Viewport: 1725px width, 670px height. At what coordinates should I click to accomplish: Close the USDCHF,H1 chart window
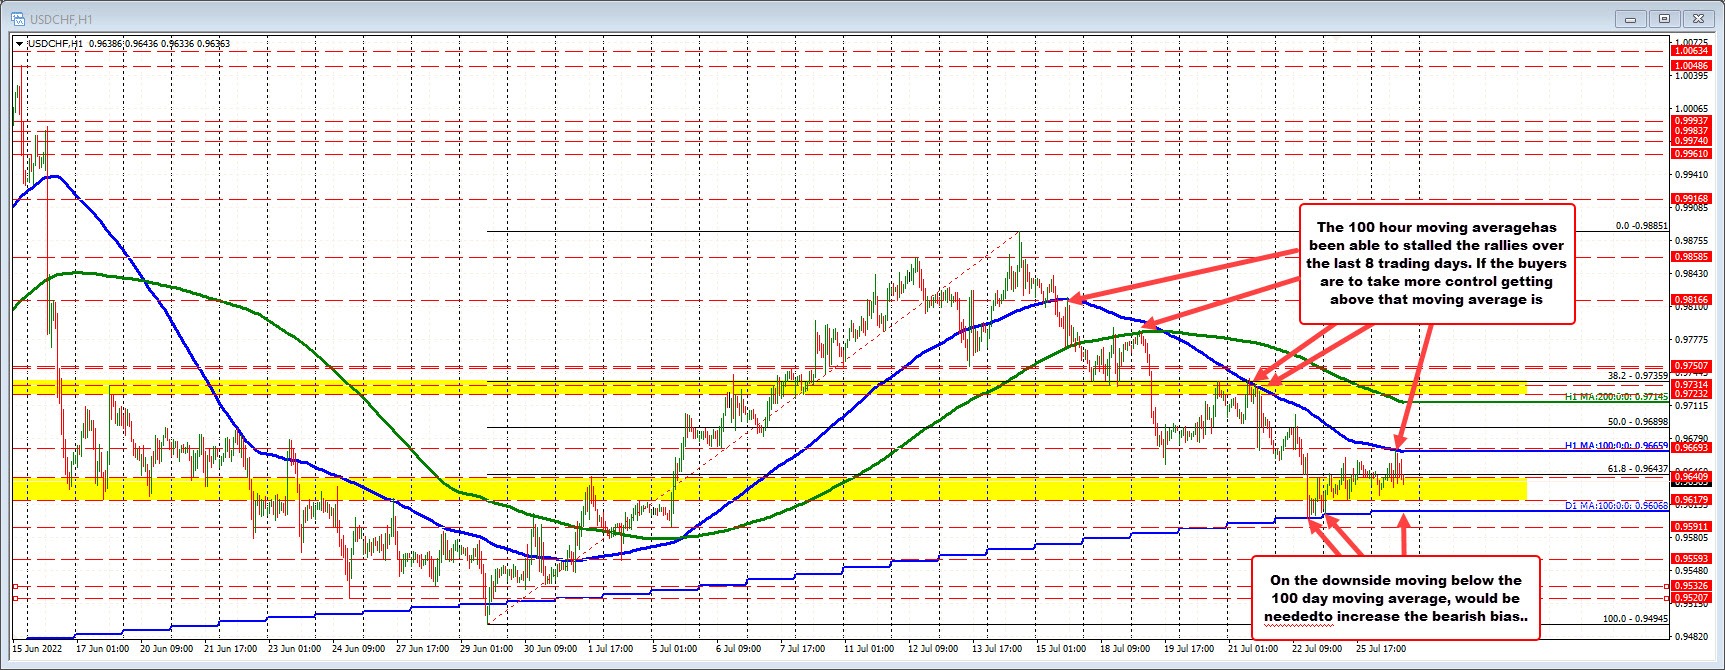(x=1698, y=18)
